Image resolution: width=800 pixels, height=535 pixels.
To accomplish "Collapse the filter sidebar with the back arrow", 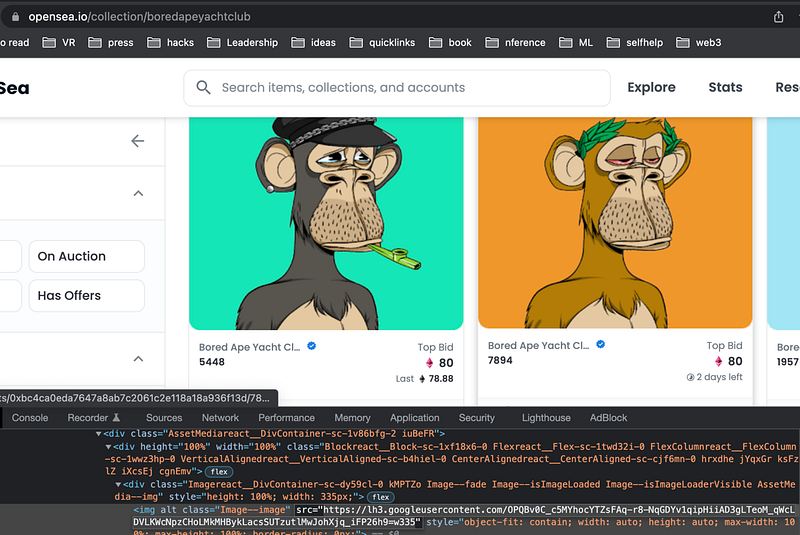I will pos(138,141).
